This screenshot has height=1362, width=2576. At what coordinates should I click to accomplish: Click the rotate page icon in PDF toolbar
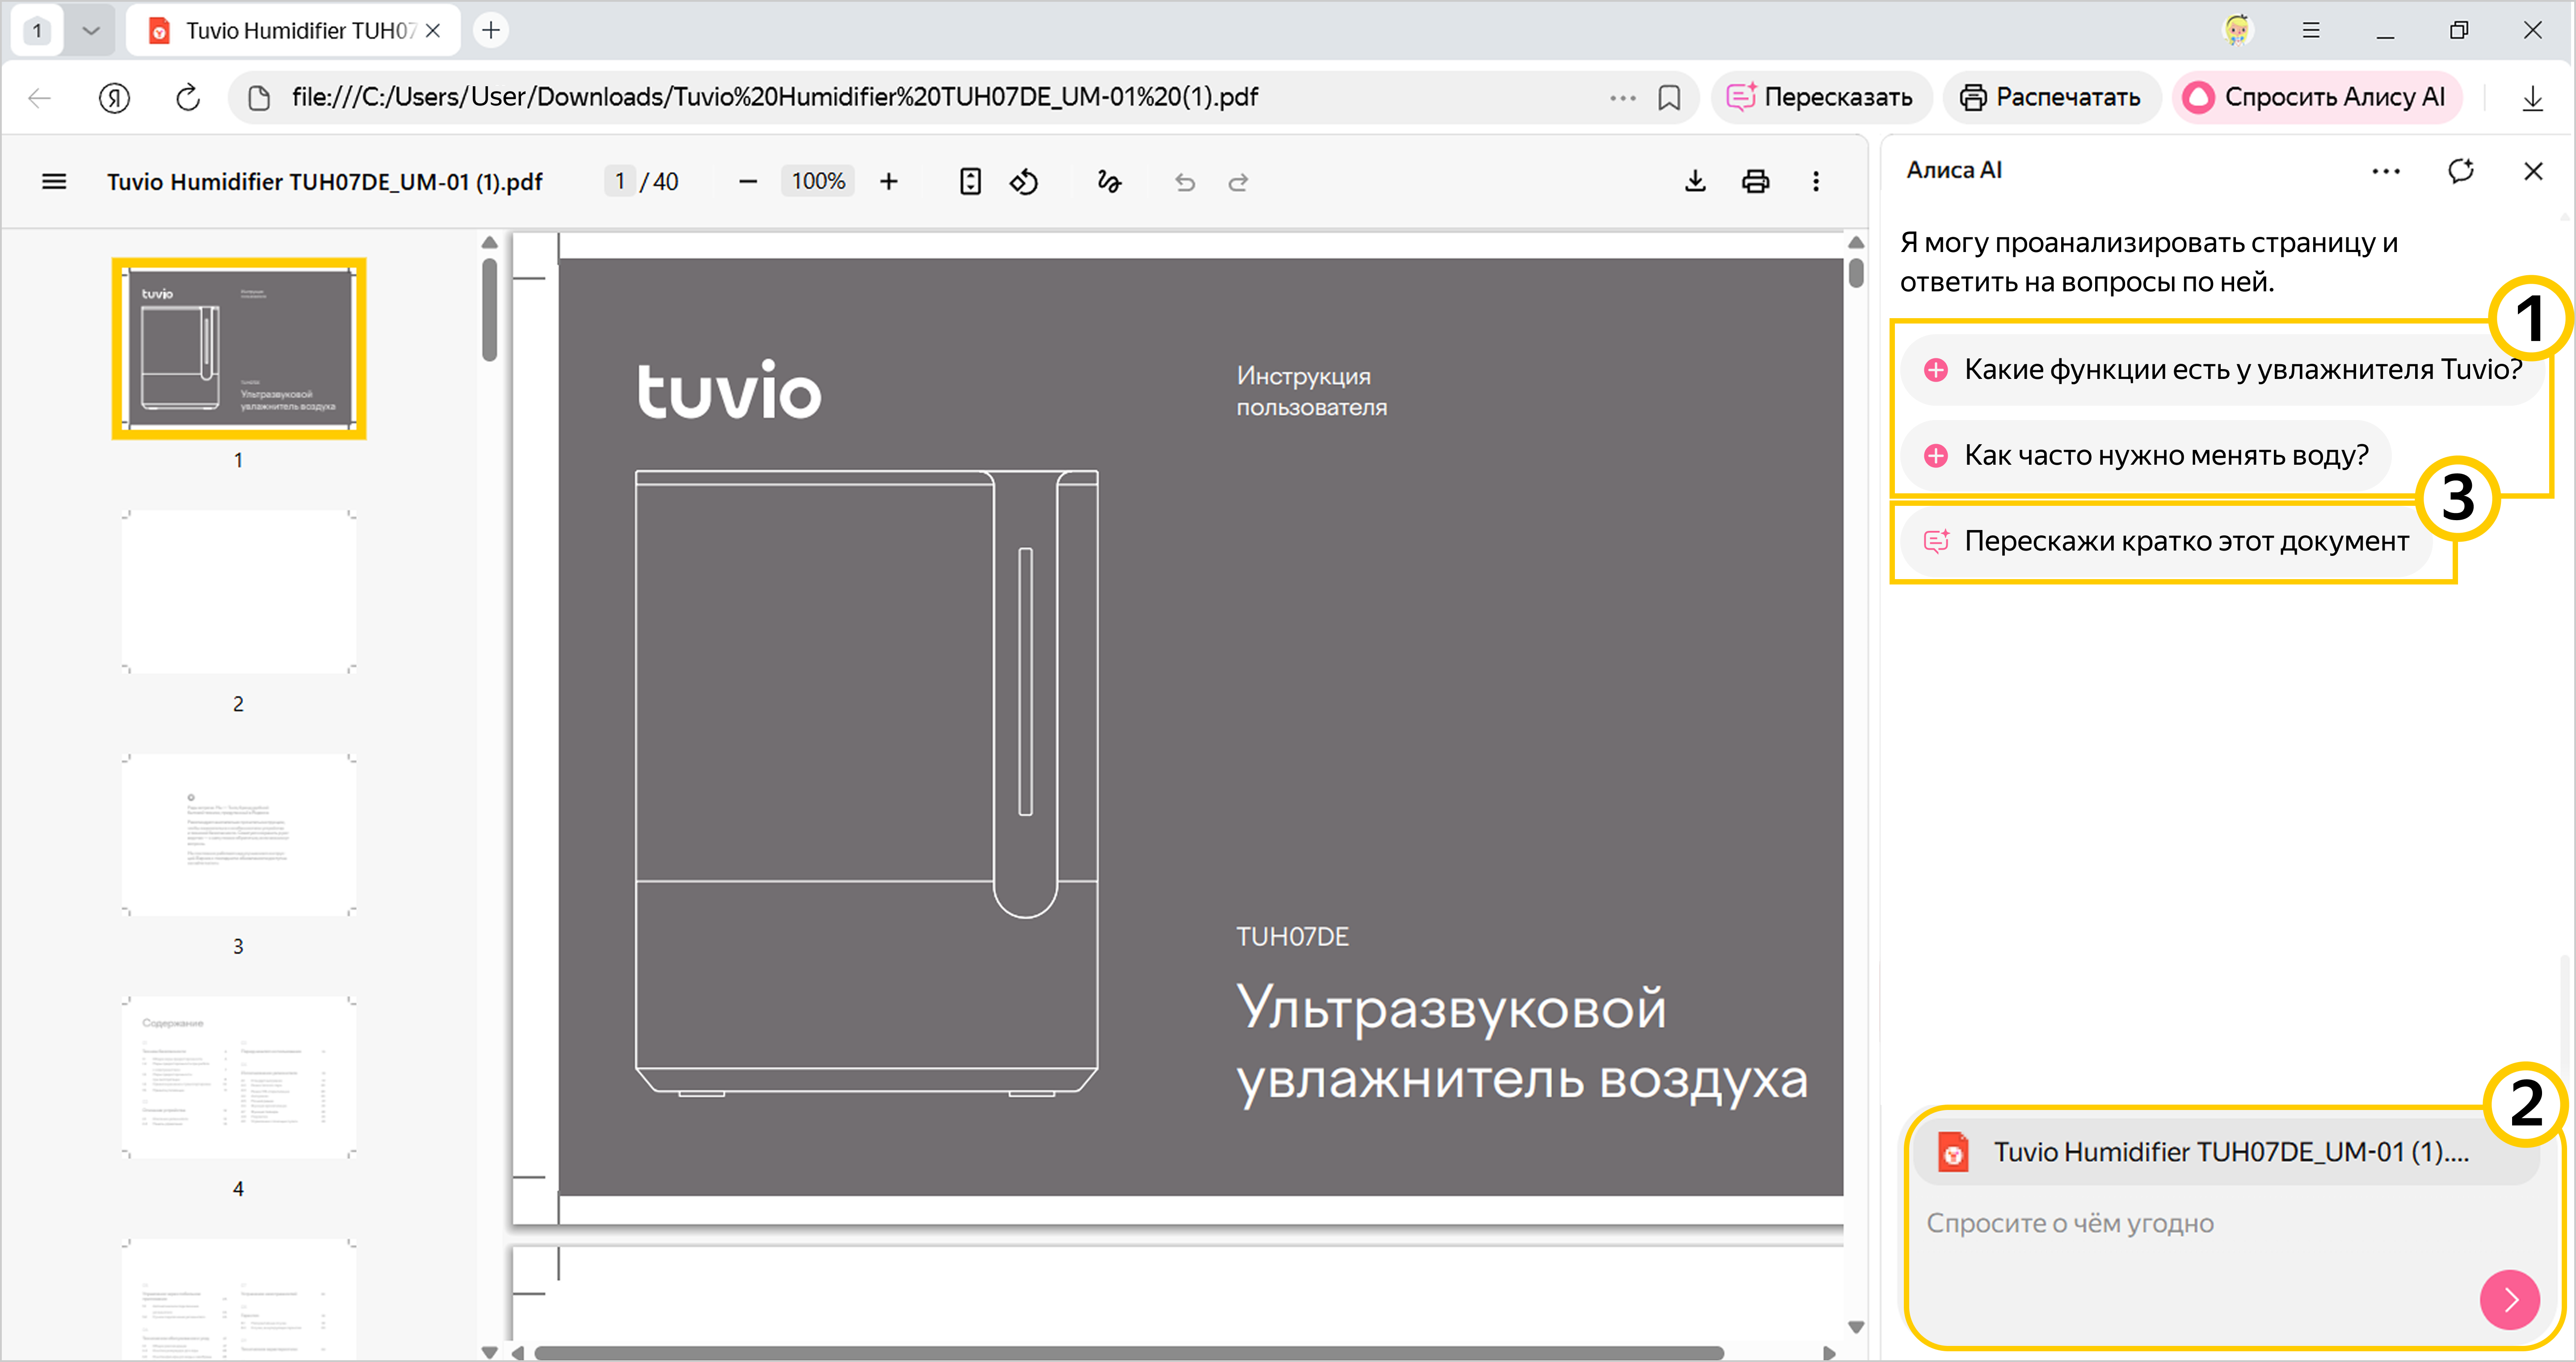(x=1024, y=181)
